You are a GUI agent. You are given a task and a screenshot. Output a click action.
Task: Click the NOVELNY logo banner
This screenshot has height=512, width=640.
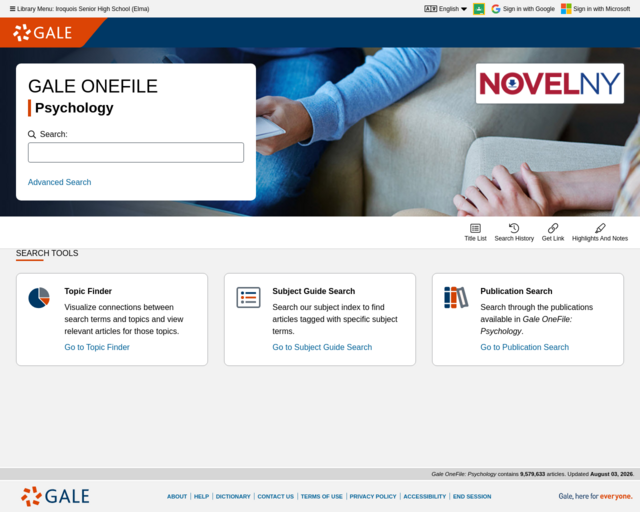(x=550, y=83)
